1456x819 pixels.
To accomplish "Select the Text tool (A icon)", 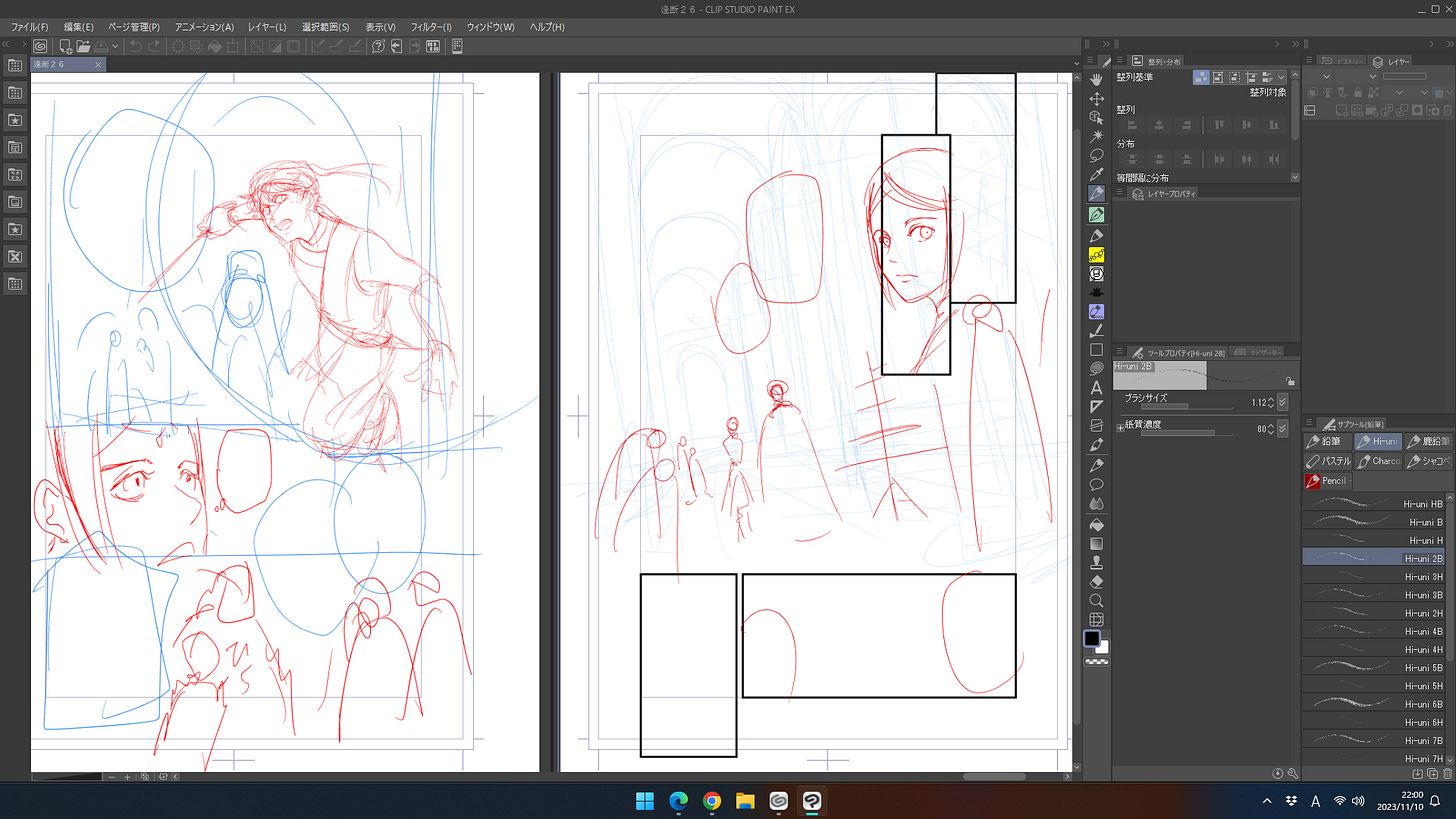I will click(1096, 388).
